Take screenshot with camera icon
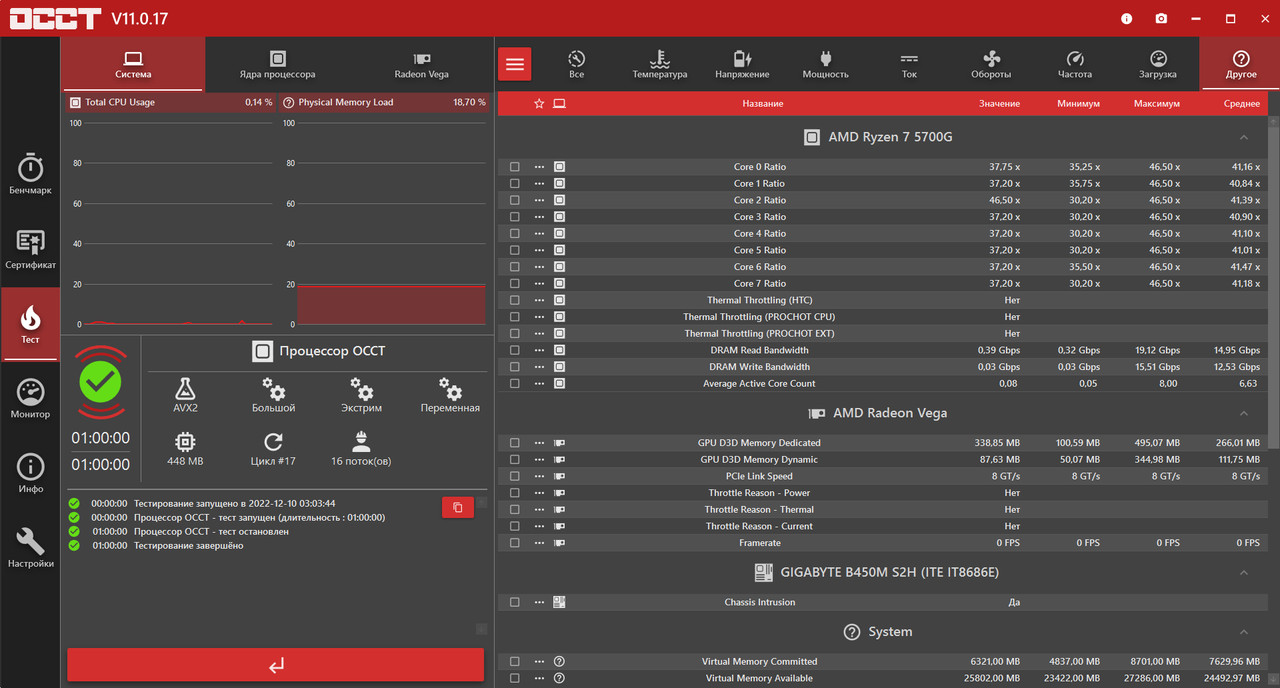The height and width of the screenshot is (688, 1280). click(1161, 18)
